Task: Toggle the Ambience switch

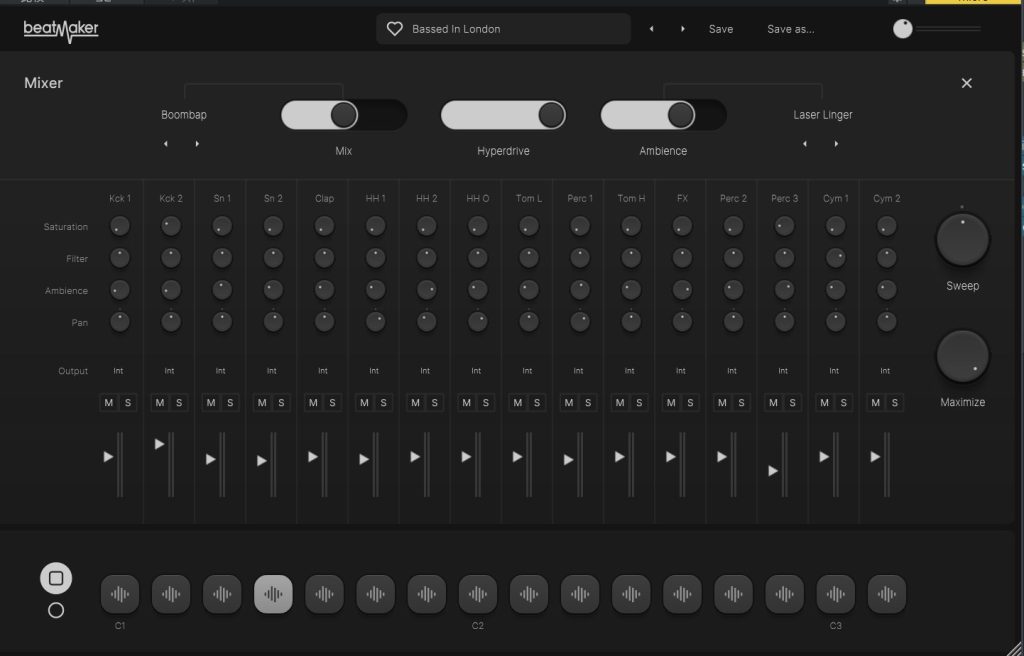Action: (x=663, y=115)
